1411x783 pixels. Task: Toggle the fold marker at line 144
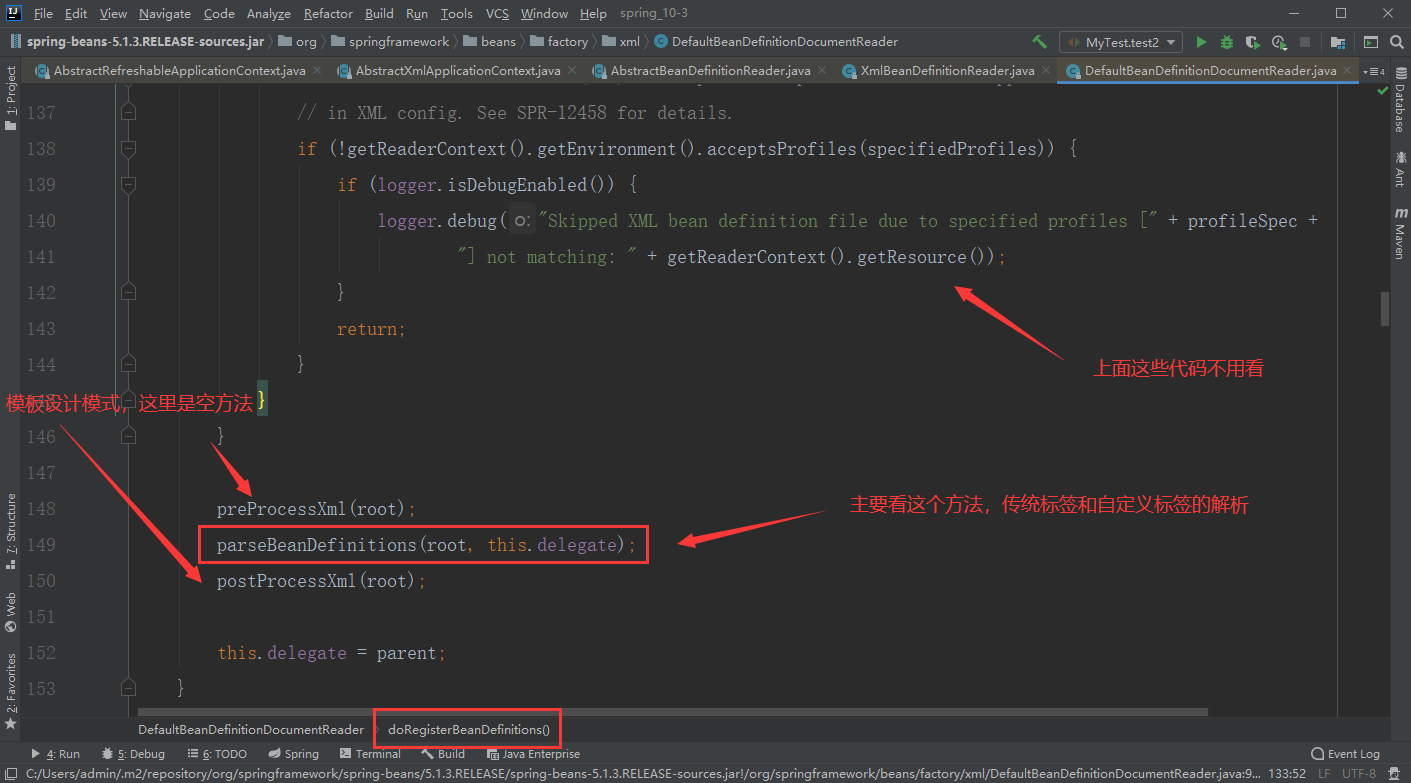click(127, 365)
